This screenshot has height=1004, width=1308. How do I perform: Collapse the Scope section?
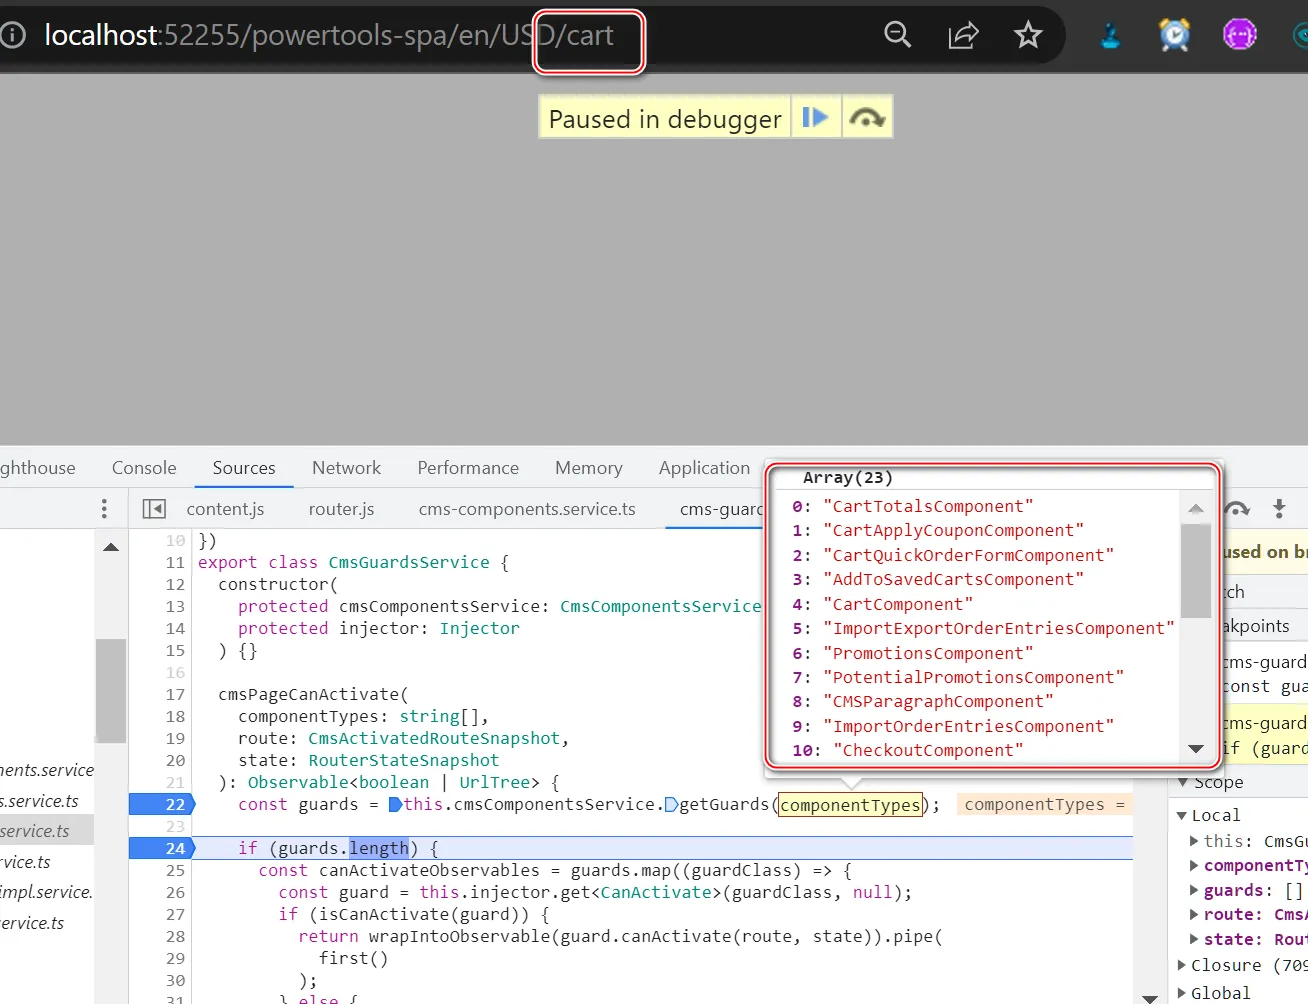pos(1184,782)
